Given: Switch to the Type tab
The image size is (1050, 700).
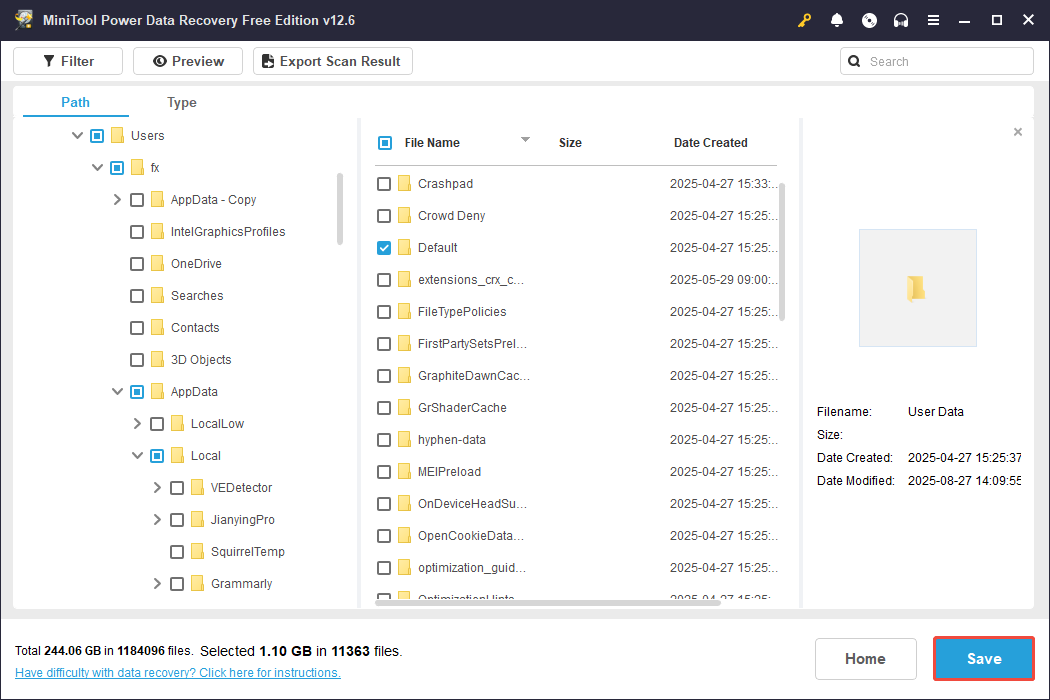Looking at the screenshot, I should [182, 102].
